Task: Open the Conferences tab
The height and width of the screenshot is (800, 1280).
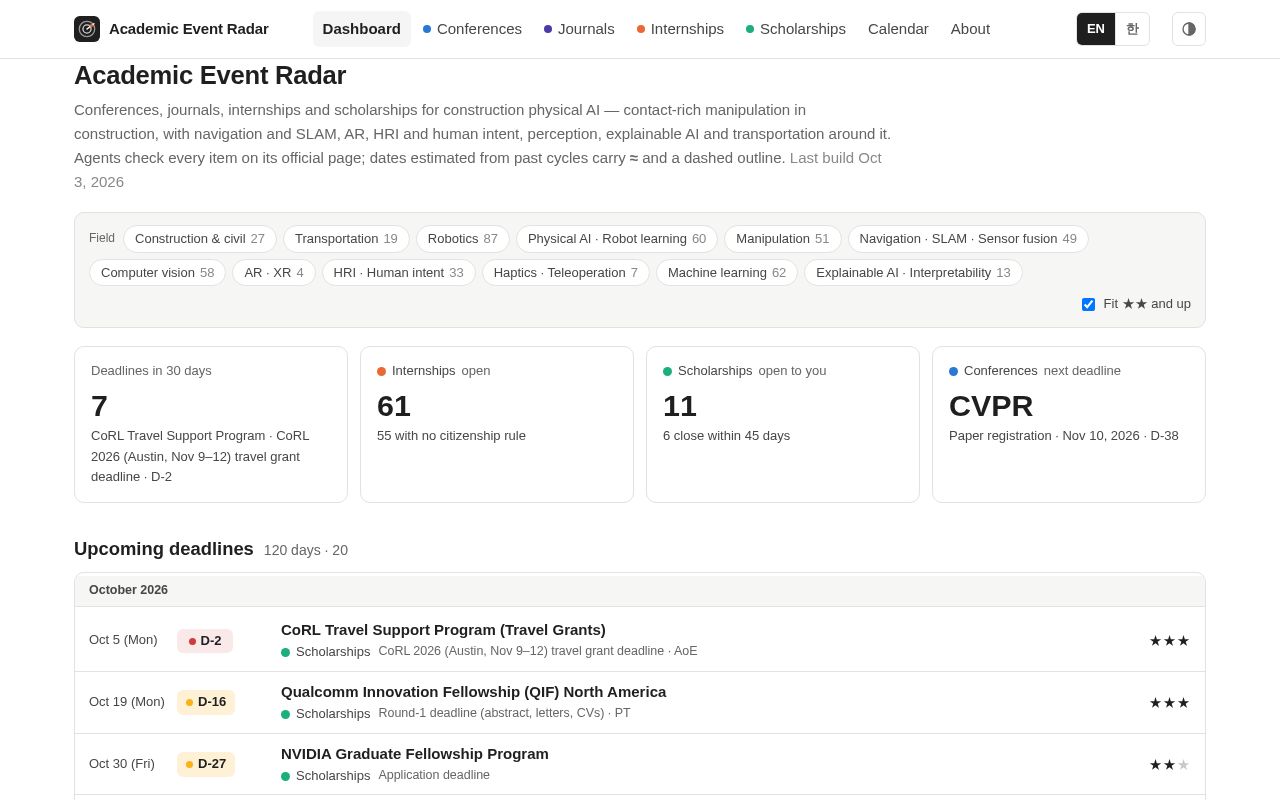Action: [x=472, y=29]
